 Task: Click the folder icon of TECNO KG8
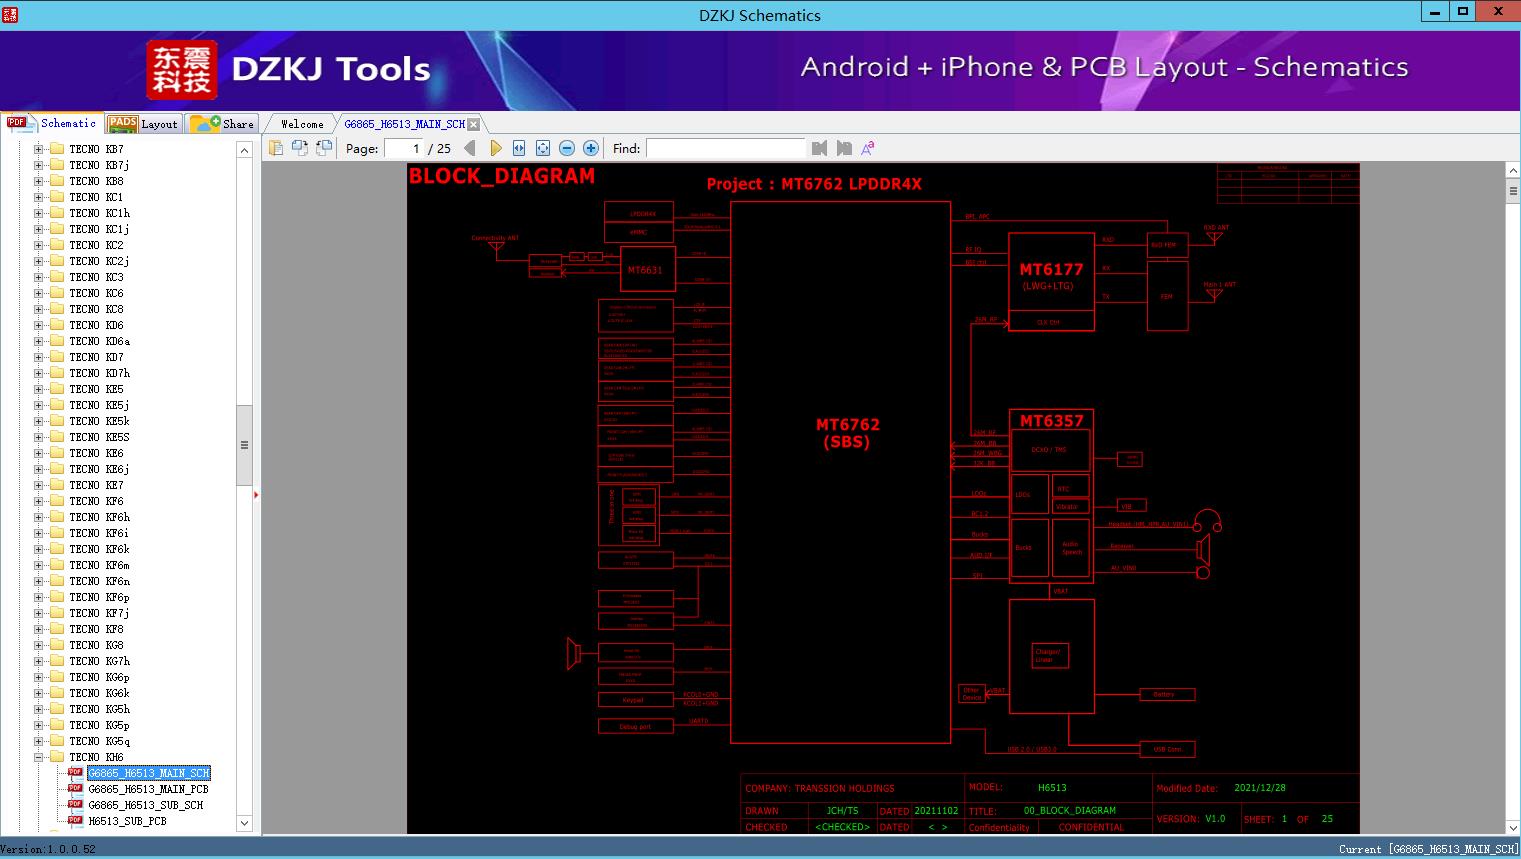click(x=57, y=645)
